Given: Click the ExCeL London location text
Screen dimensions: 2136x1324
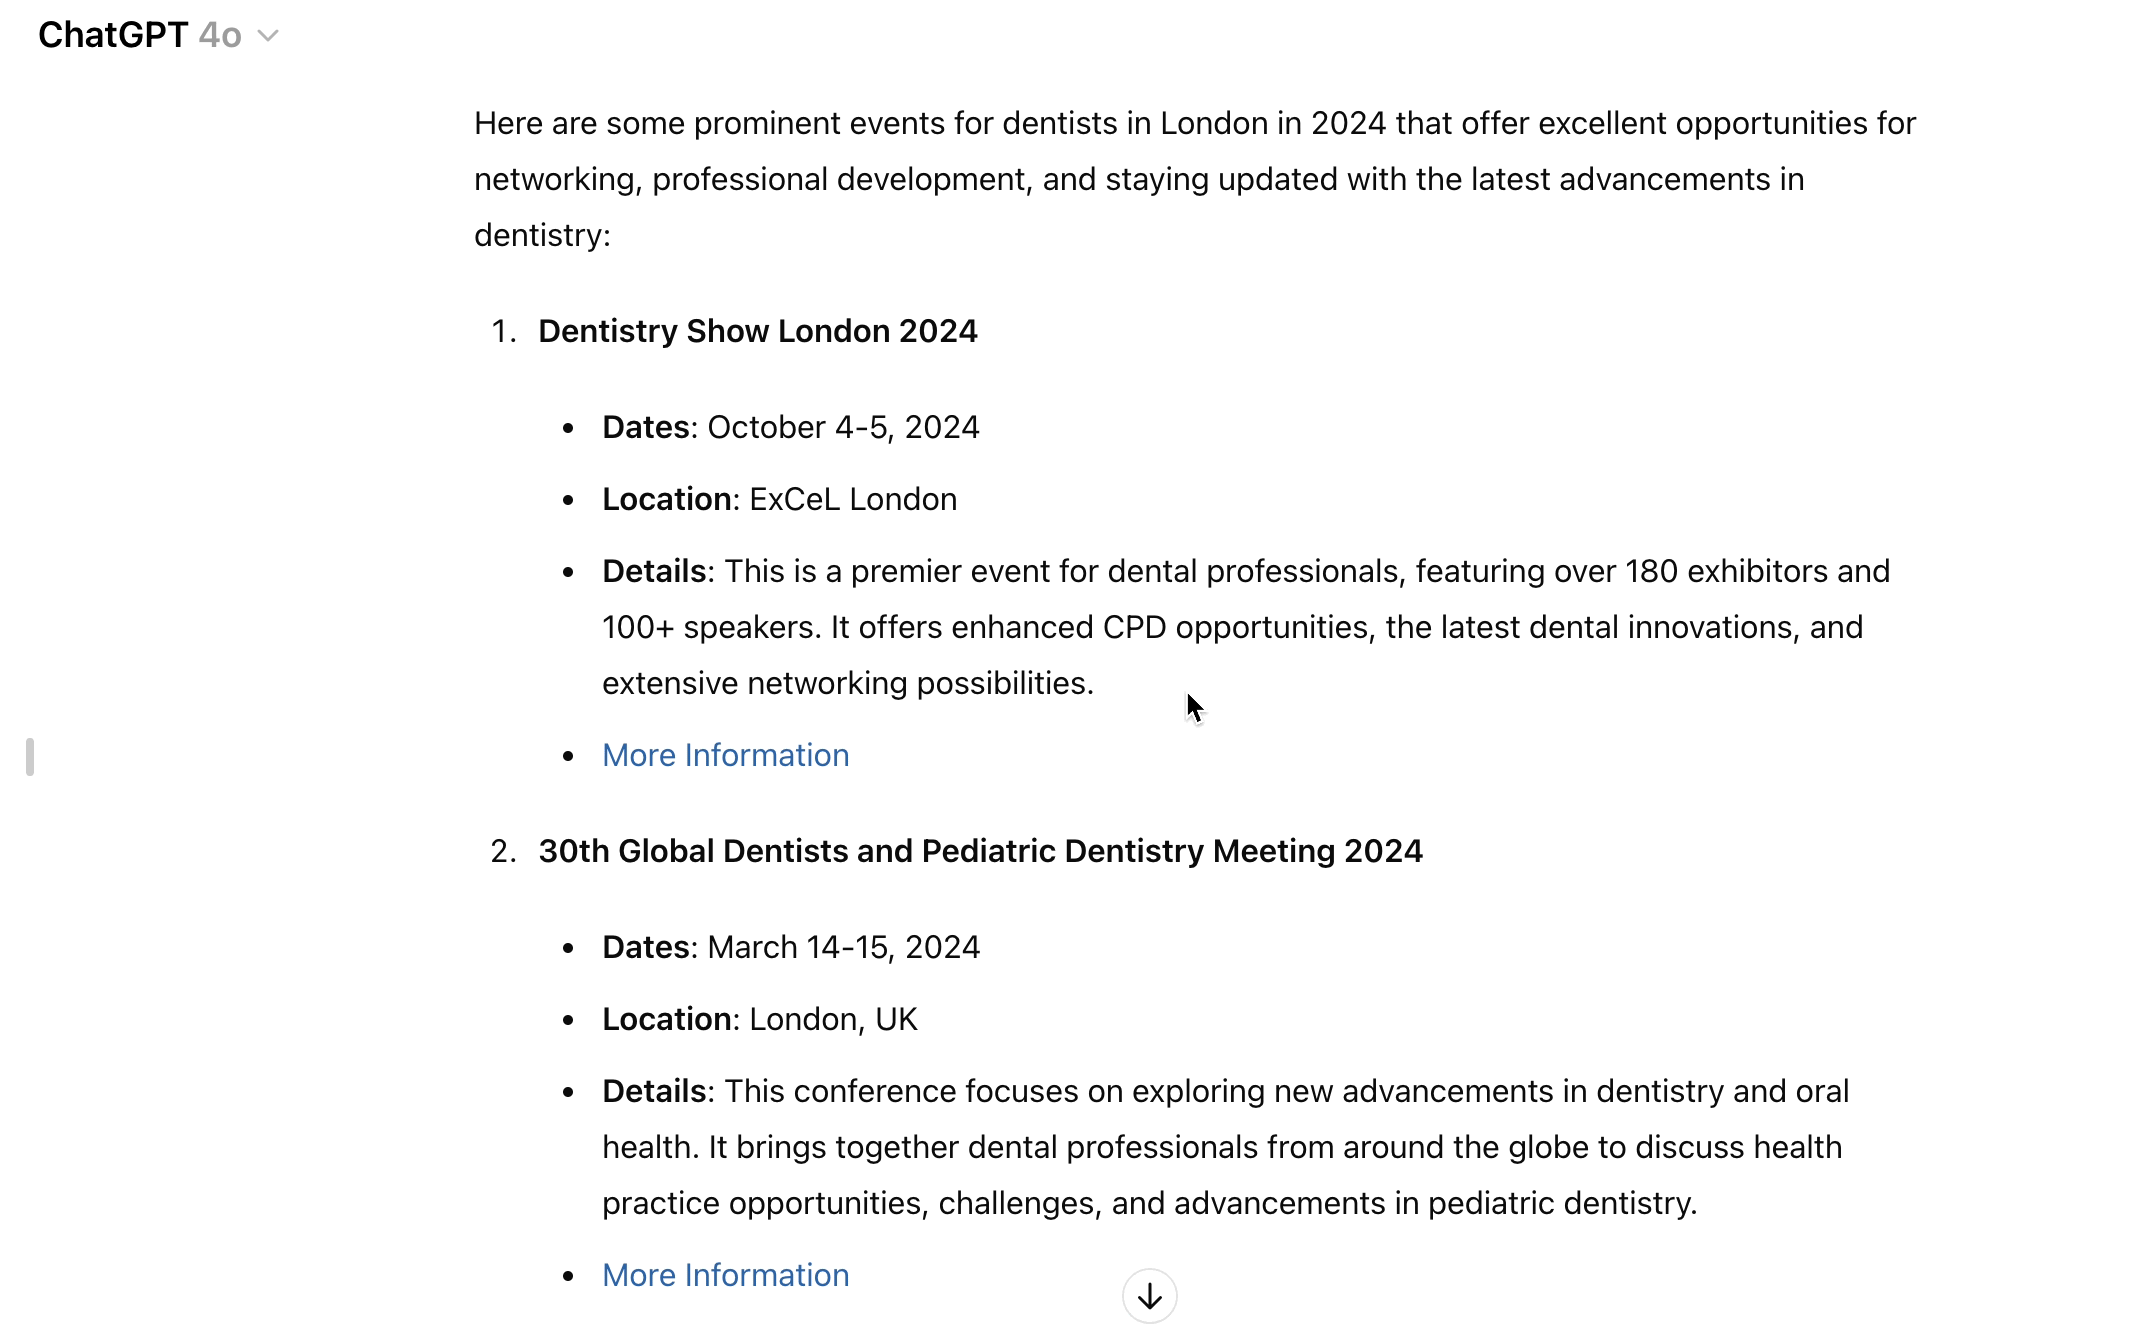Looking at the screenshot, I should click(853, 499).
